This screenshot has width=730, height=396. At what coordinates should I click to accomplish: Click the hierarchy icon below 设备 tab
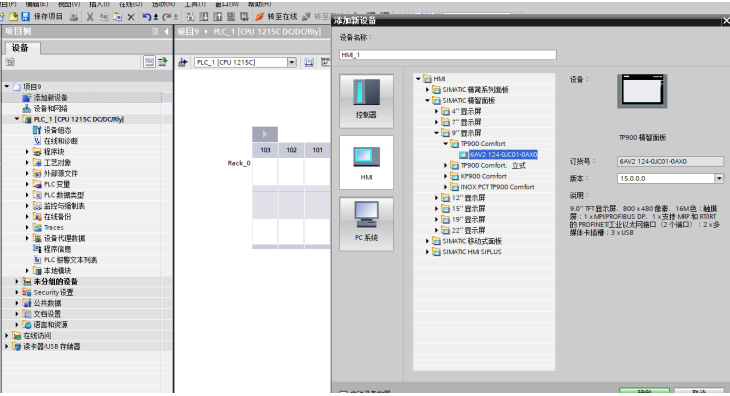point(10,62)
